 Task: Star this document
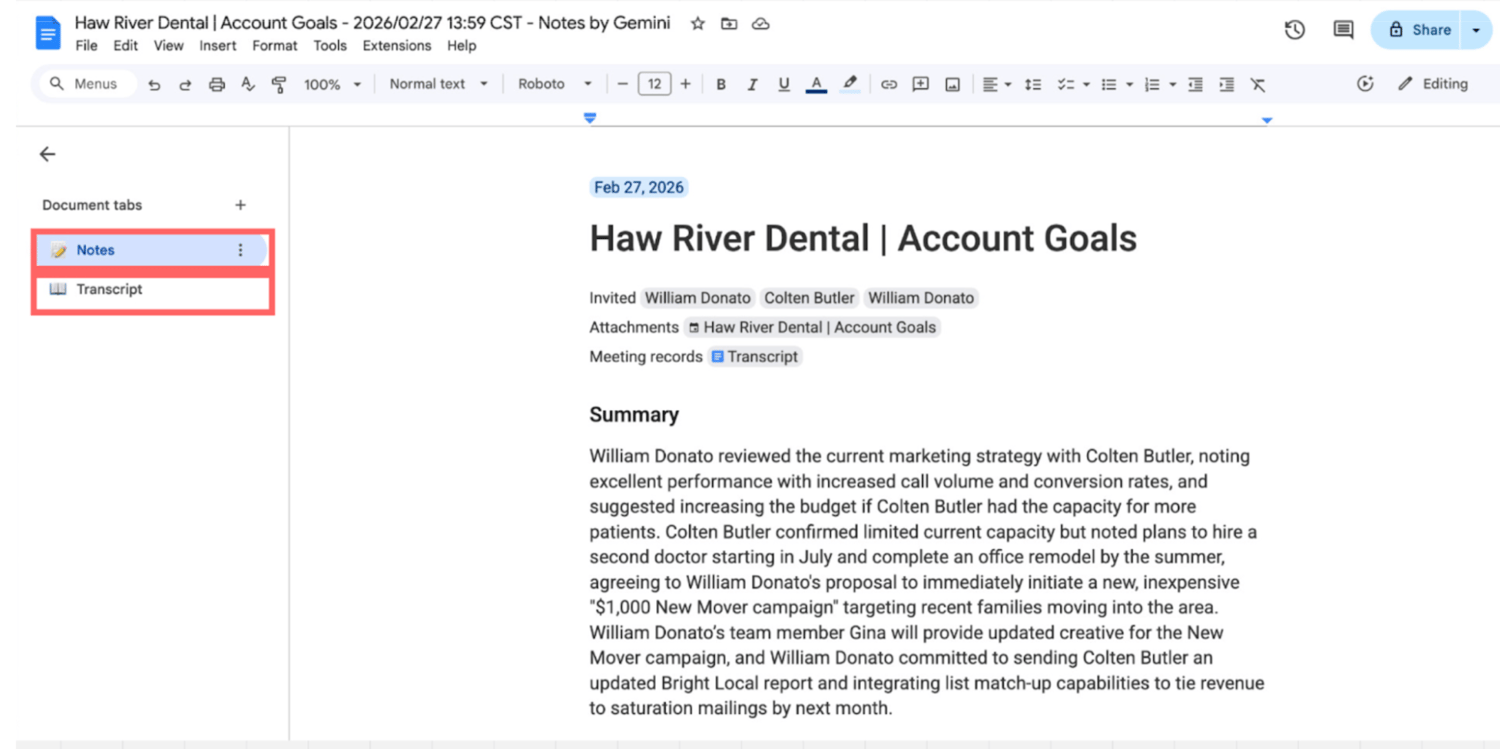click(x=698, y=23)
